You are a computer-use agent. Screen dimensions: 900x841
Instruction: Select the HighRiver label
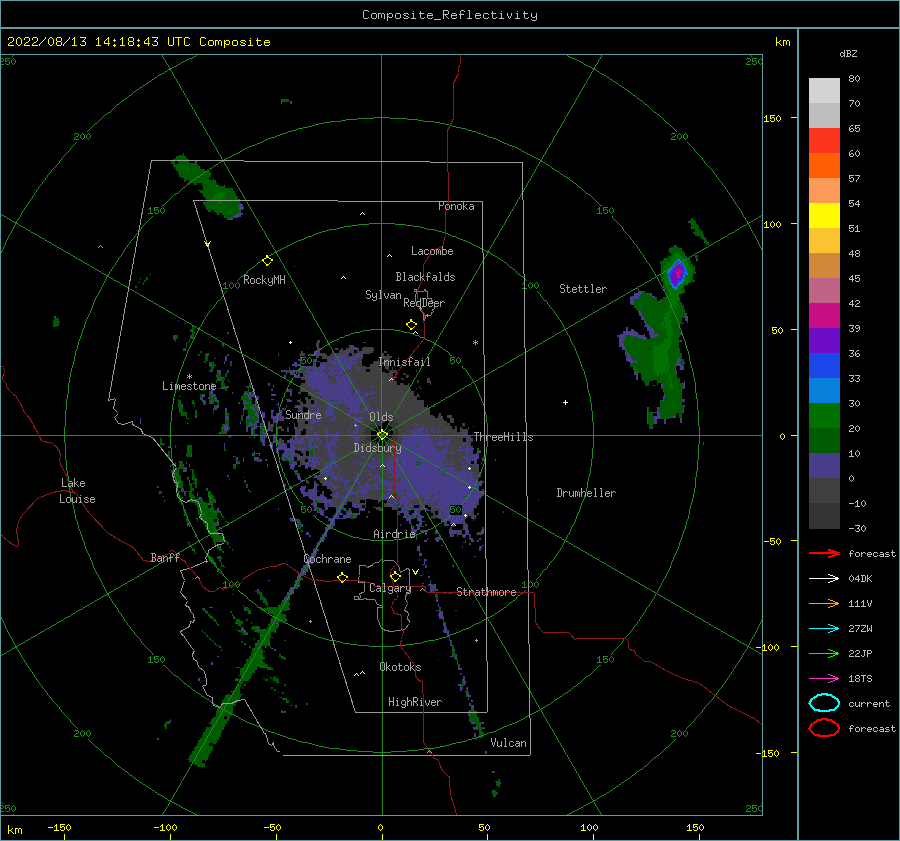point(415,702)
